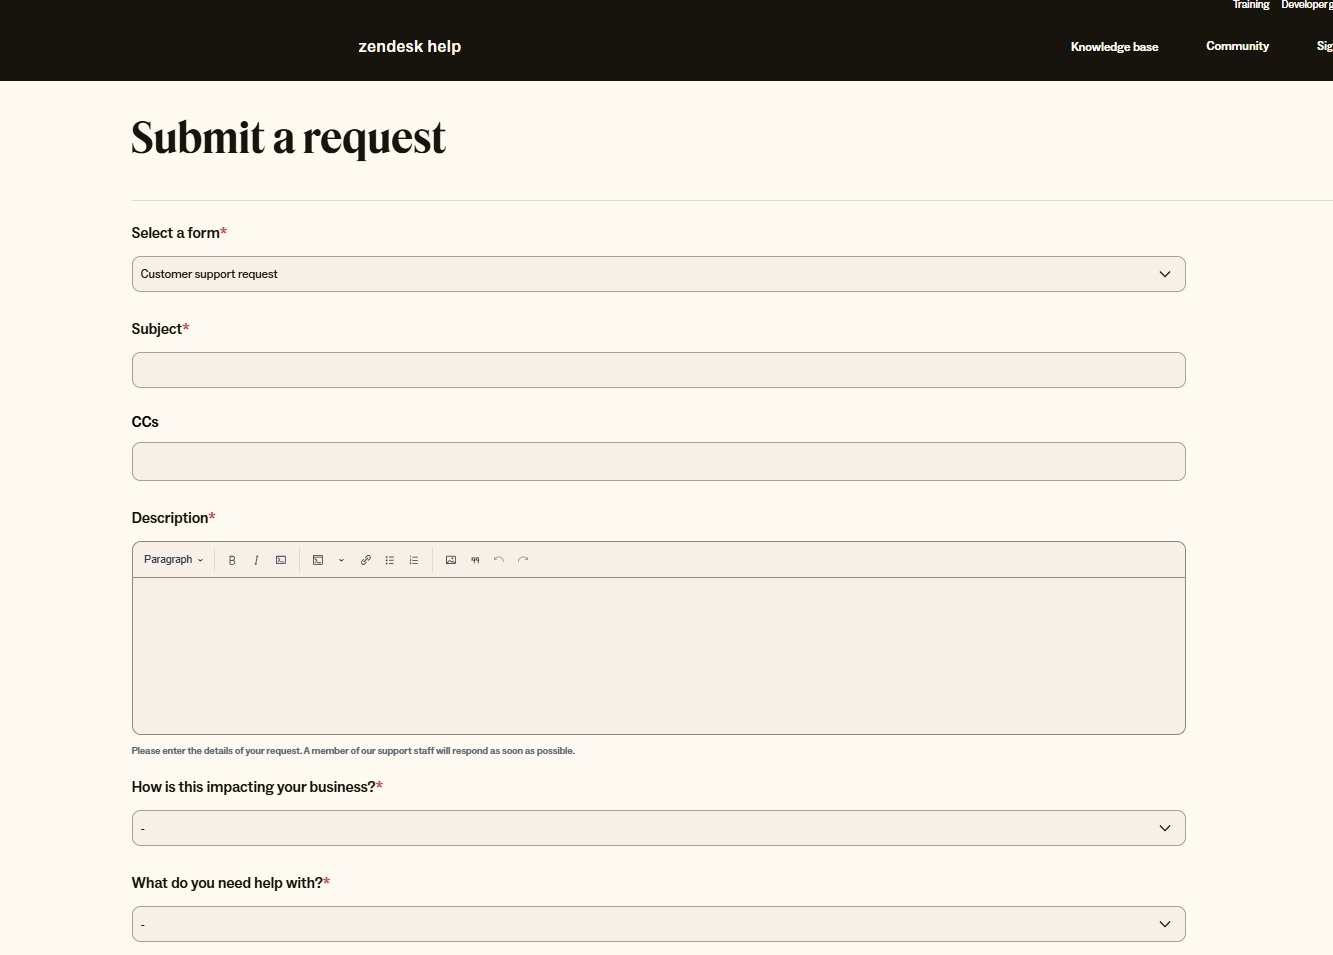Open the Select a form dropdown

pyautogui.click(x=658, y=273)
